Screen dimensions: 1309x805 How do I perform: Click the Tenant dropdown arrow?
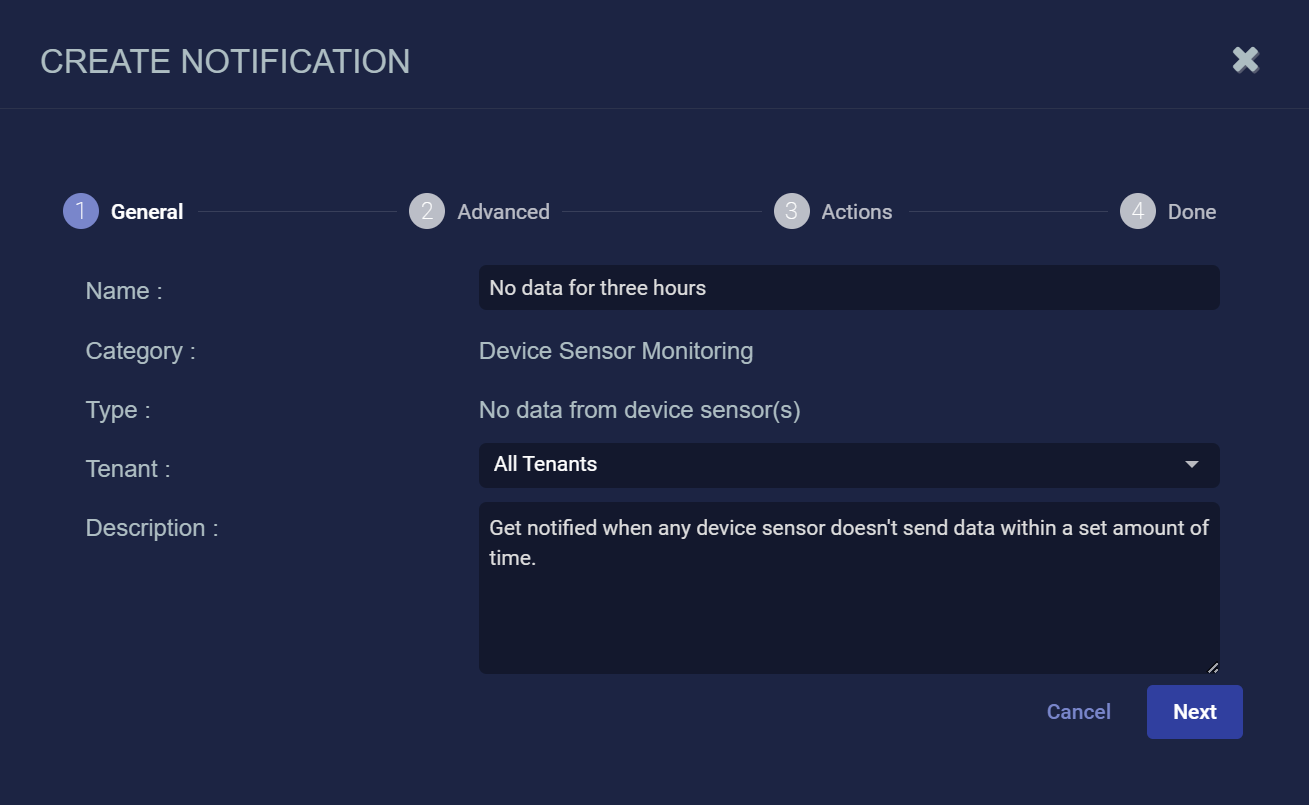click(1191, 465)
